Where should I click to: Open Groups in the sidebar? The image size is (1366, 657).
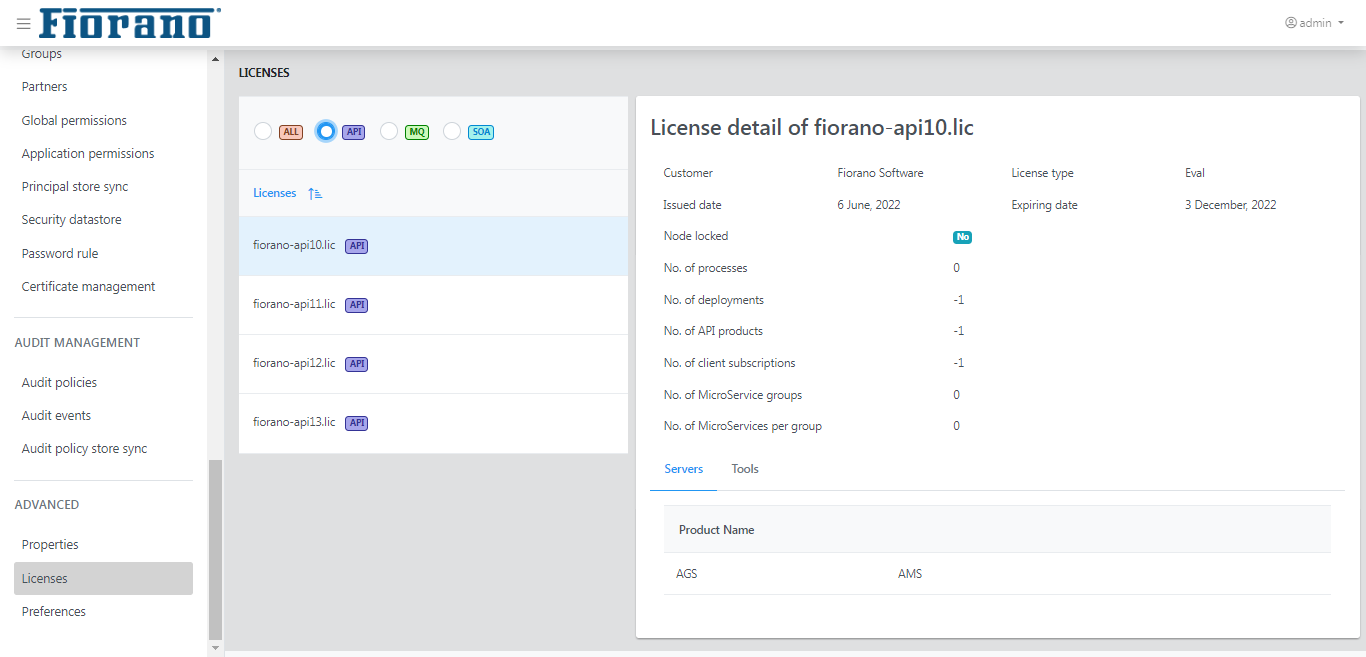(x=42, y=54)
